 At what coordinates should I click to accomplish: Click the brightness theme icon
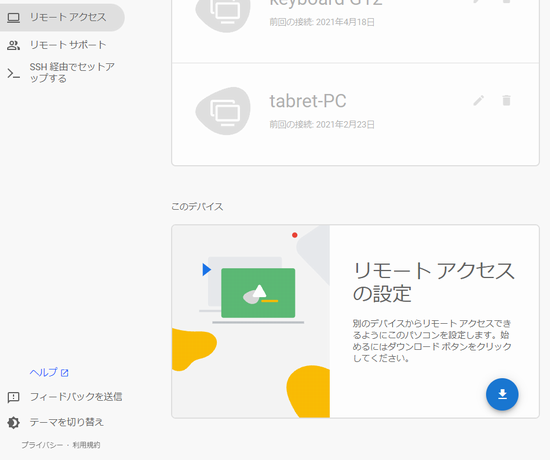tap(13, 422)
